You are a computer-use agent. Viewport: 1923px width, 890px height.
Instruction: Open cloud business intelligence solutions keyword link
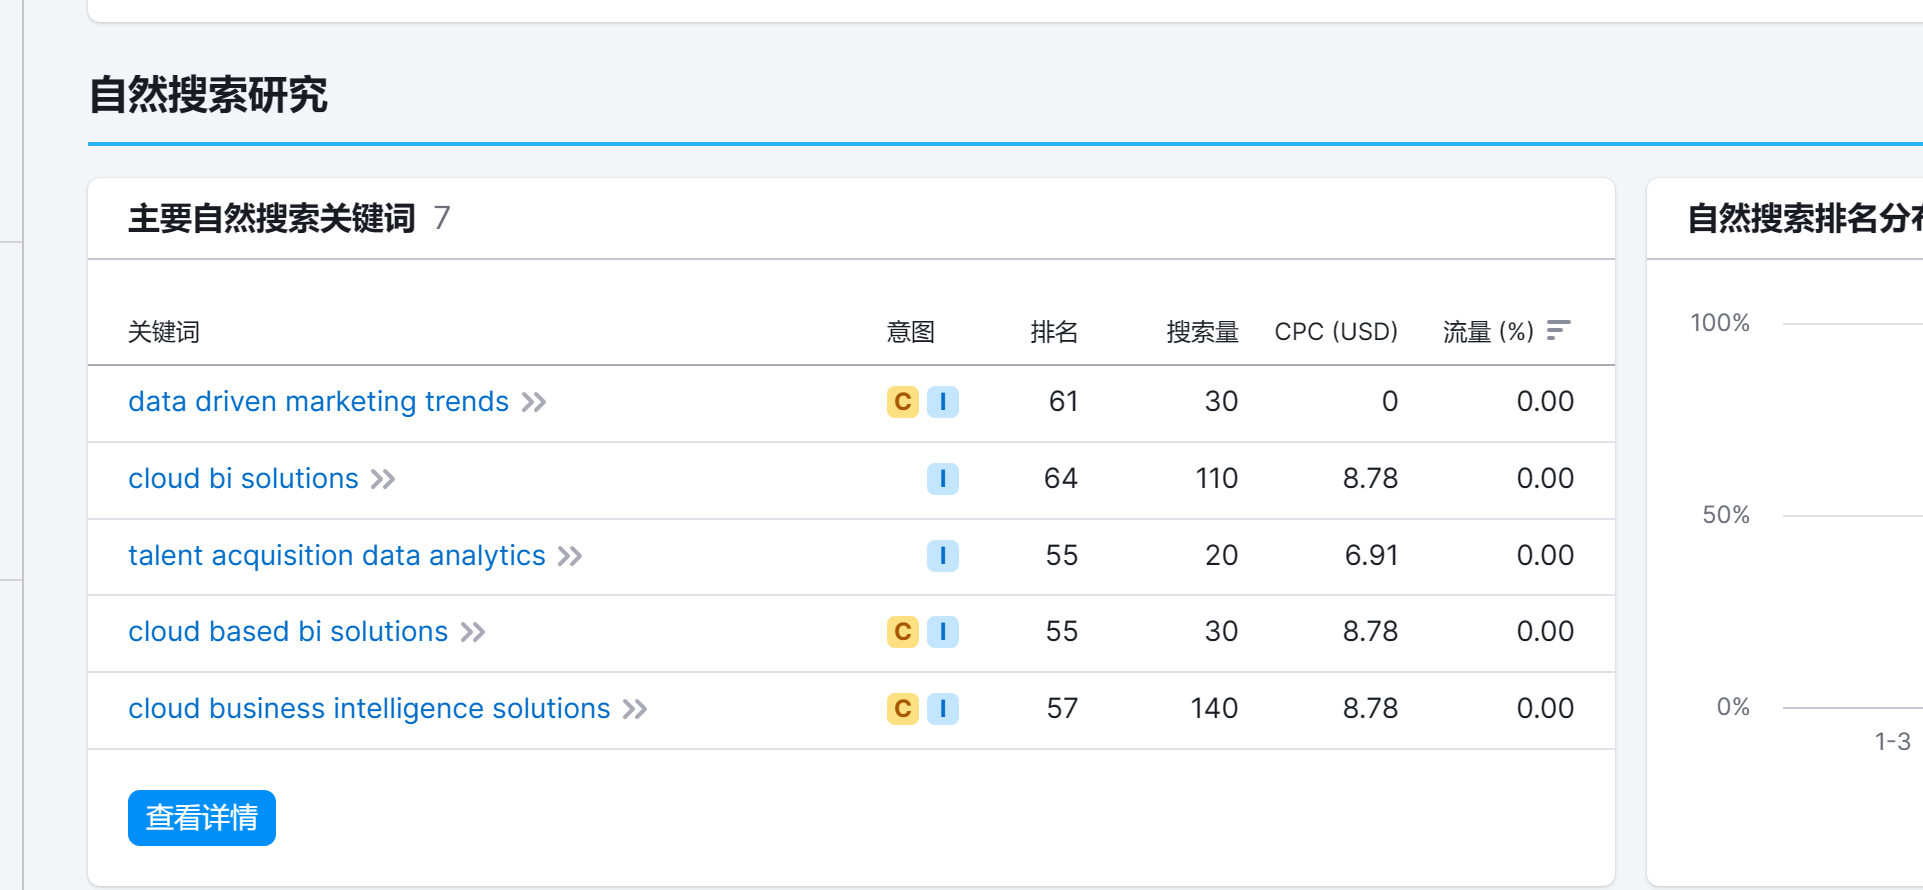pos(369,709)
